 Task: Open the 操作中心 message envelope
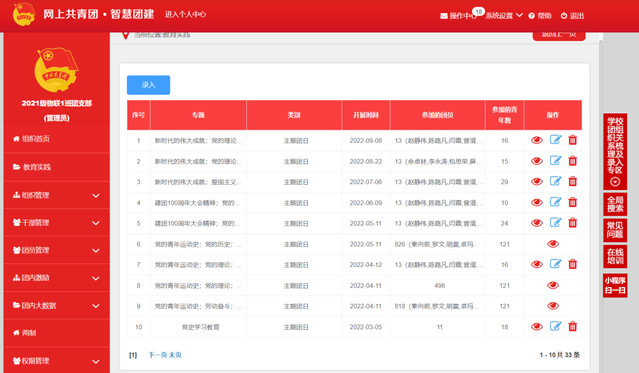click(x=444, y=16)
